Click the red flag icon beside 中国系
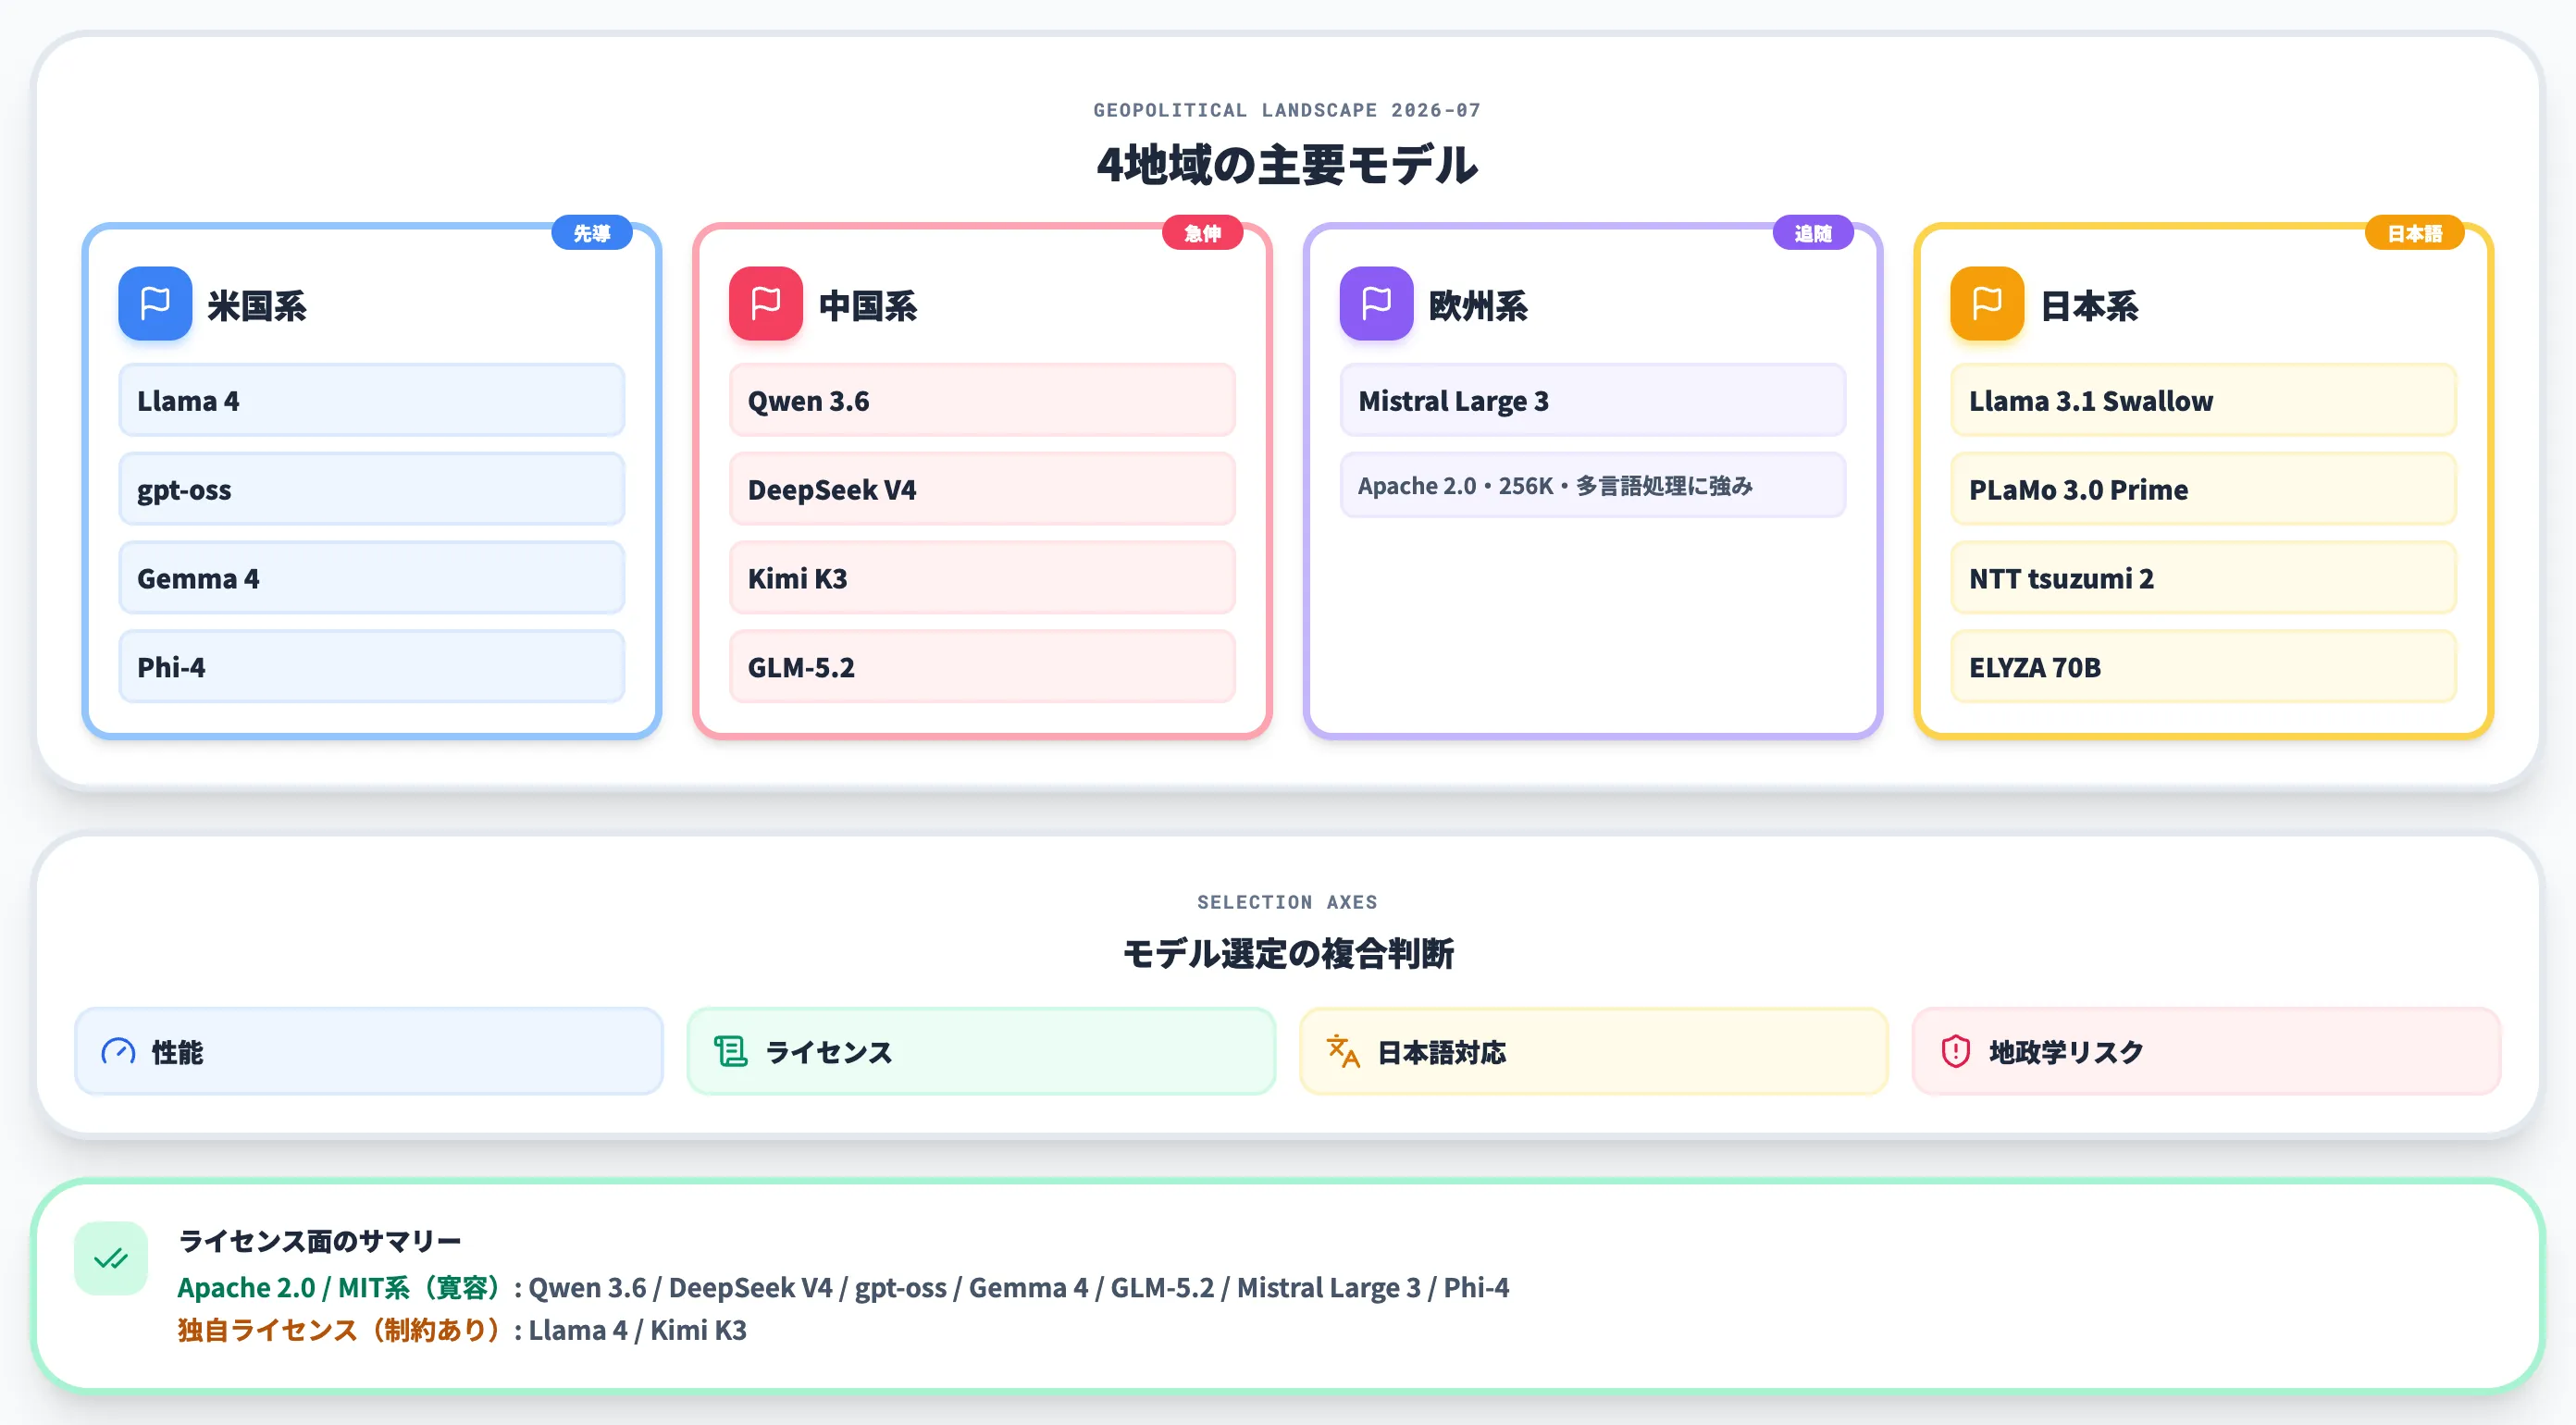Image resolution: width=2576 pixels, height=1425 pixels. pyautogui.click(x=766, y=303)
